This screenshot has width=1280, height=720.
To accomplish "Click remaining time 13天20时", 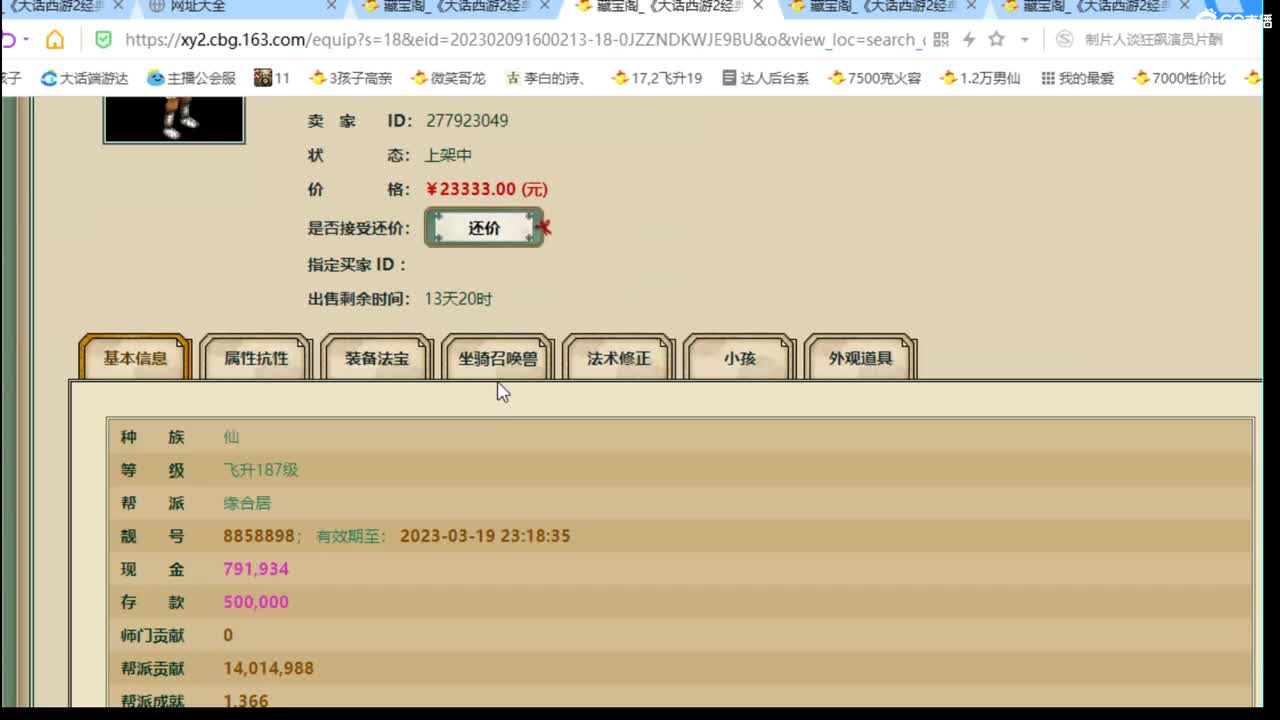I will (x=458, y=299).
